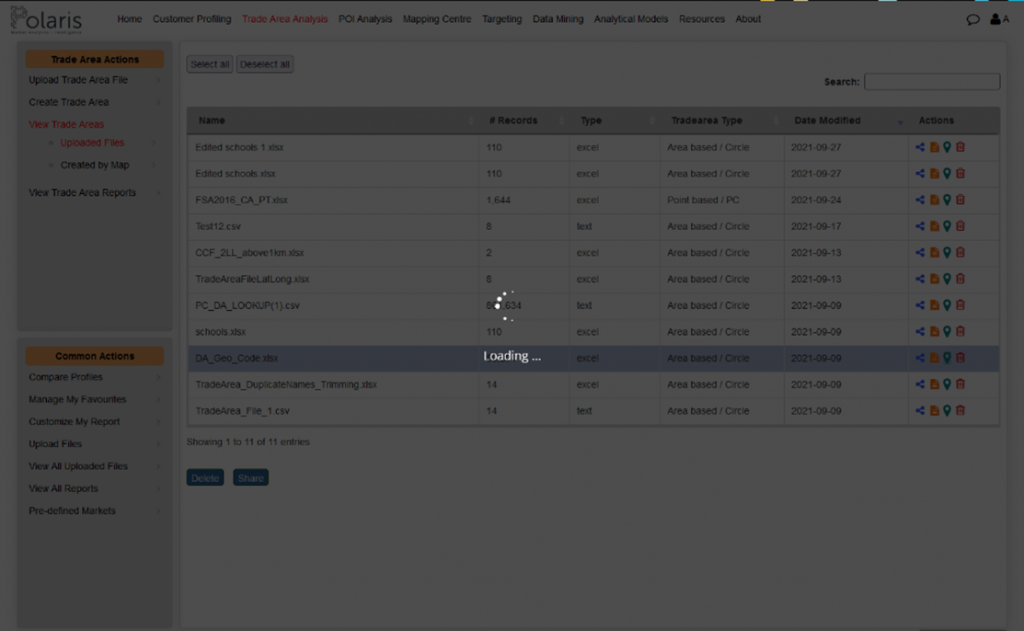This screenshot has height=631, width=1024.
Task: Open the Mapping Centre menu
Action: pos(436,19)
